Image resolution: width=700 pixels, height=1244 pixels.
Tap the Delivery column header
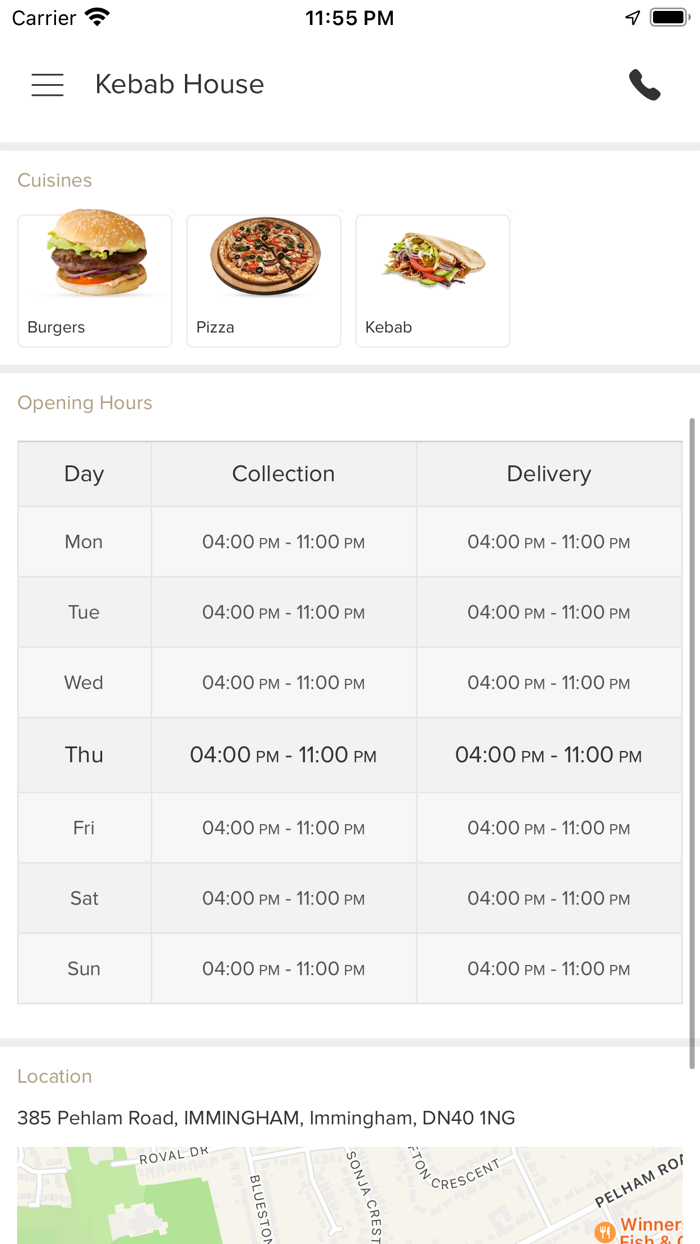[548, 473]
